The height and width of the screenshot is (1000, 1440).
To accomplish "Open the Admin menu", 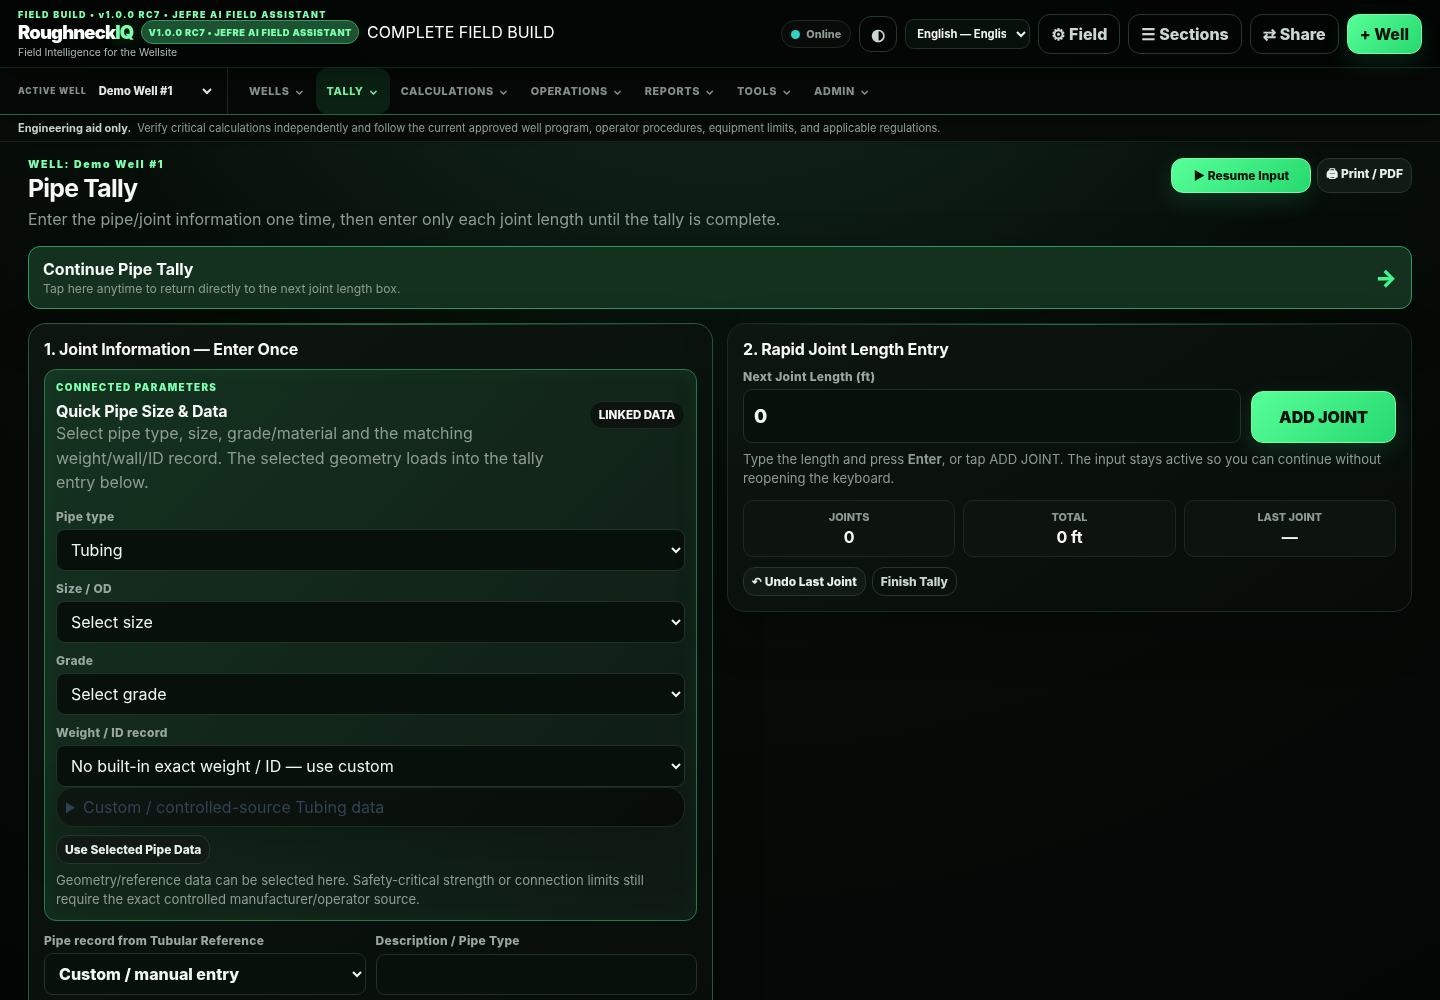I will 841,91.
